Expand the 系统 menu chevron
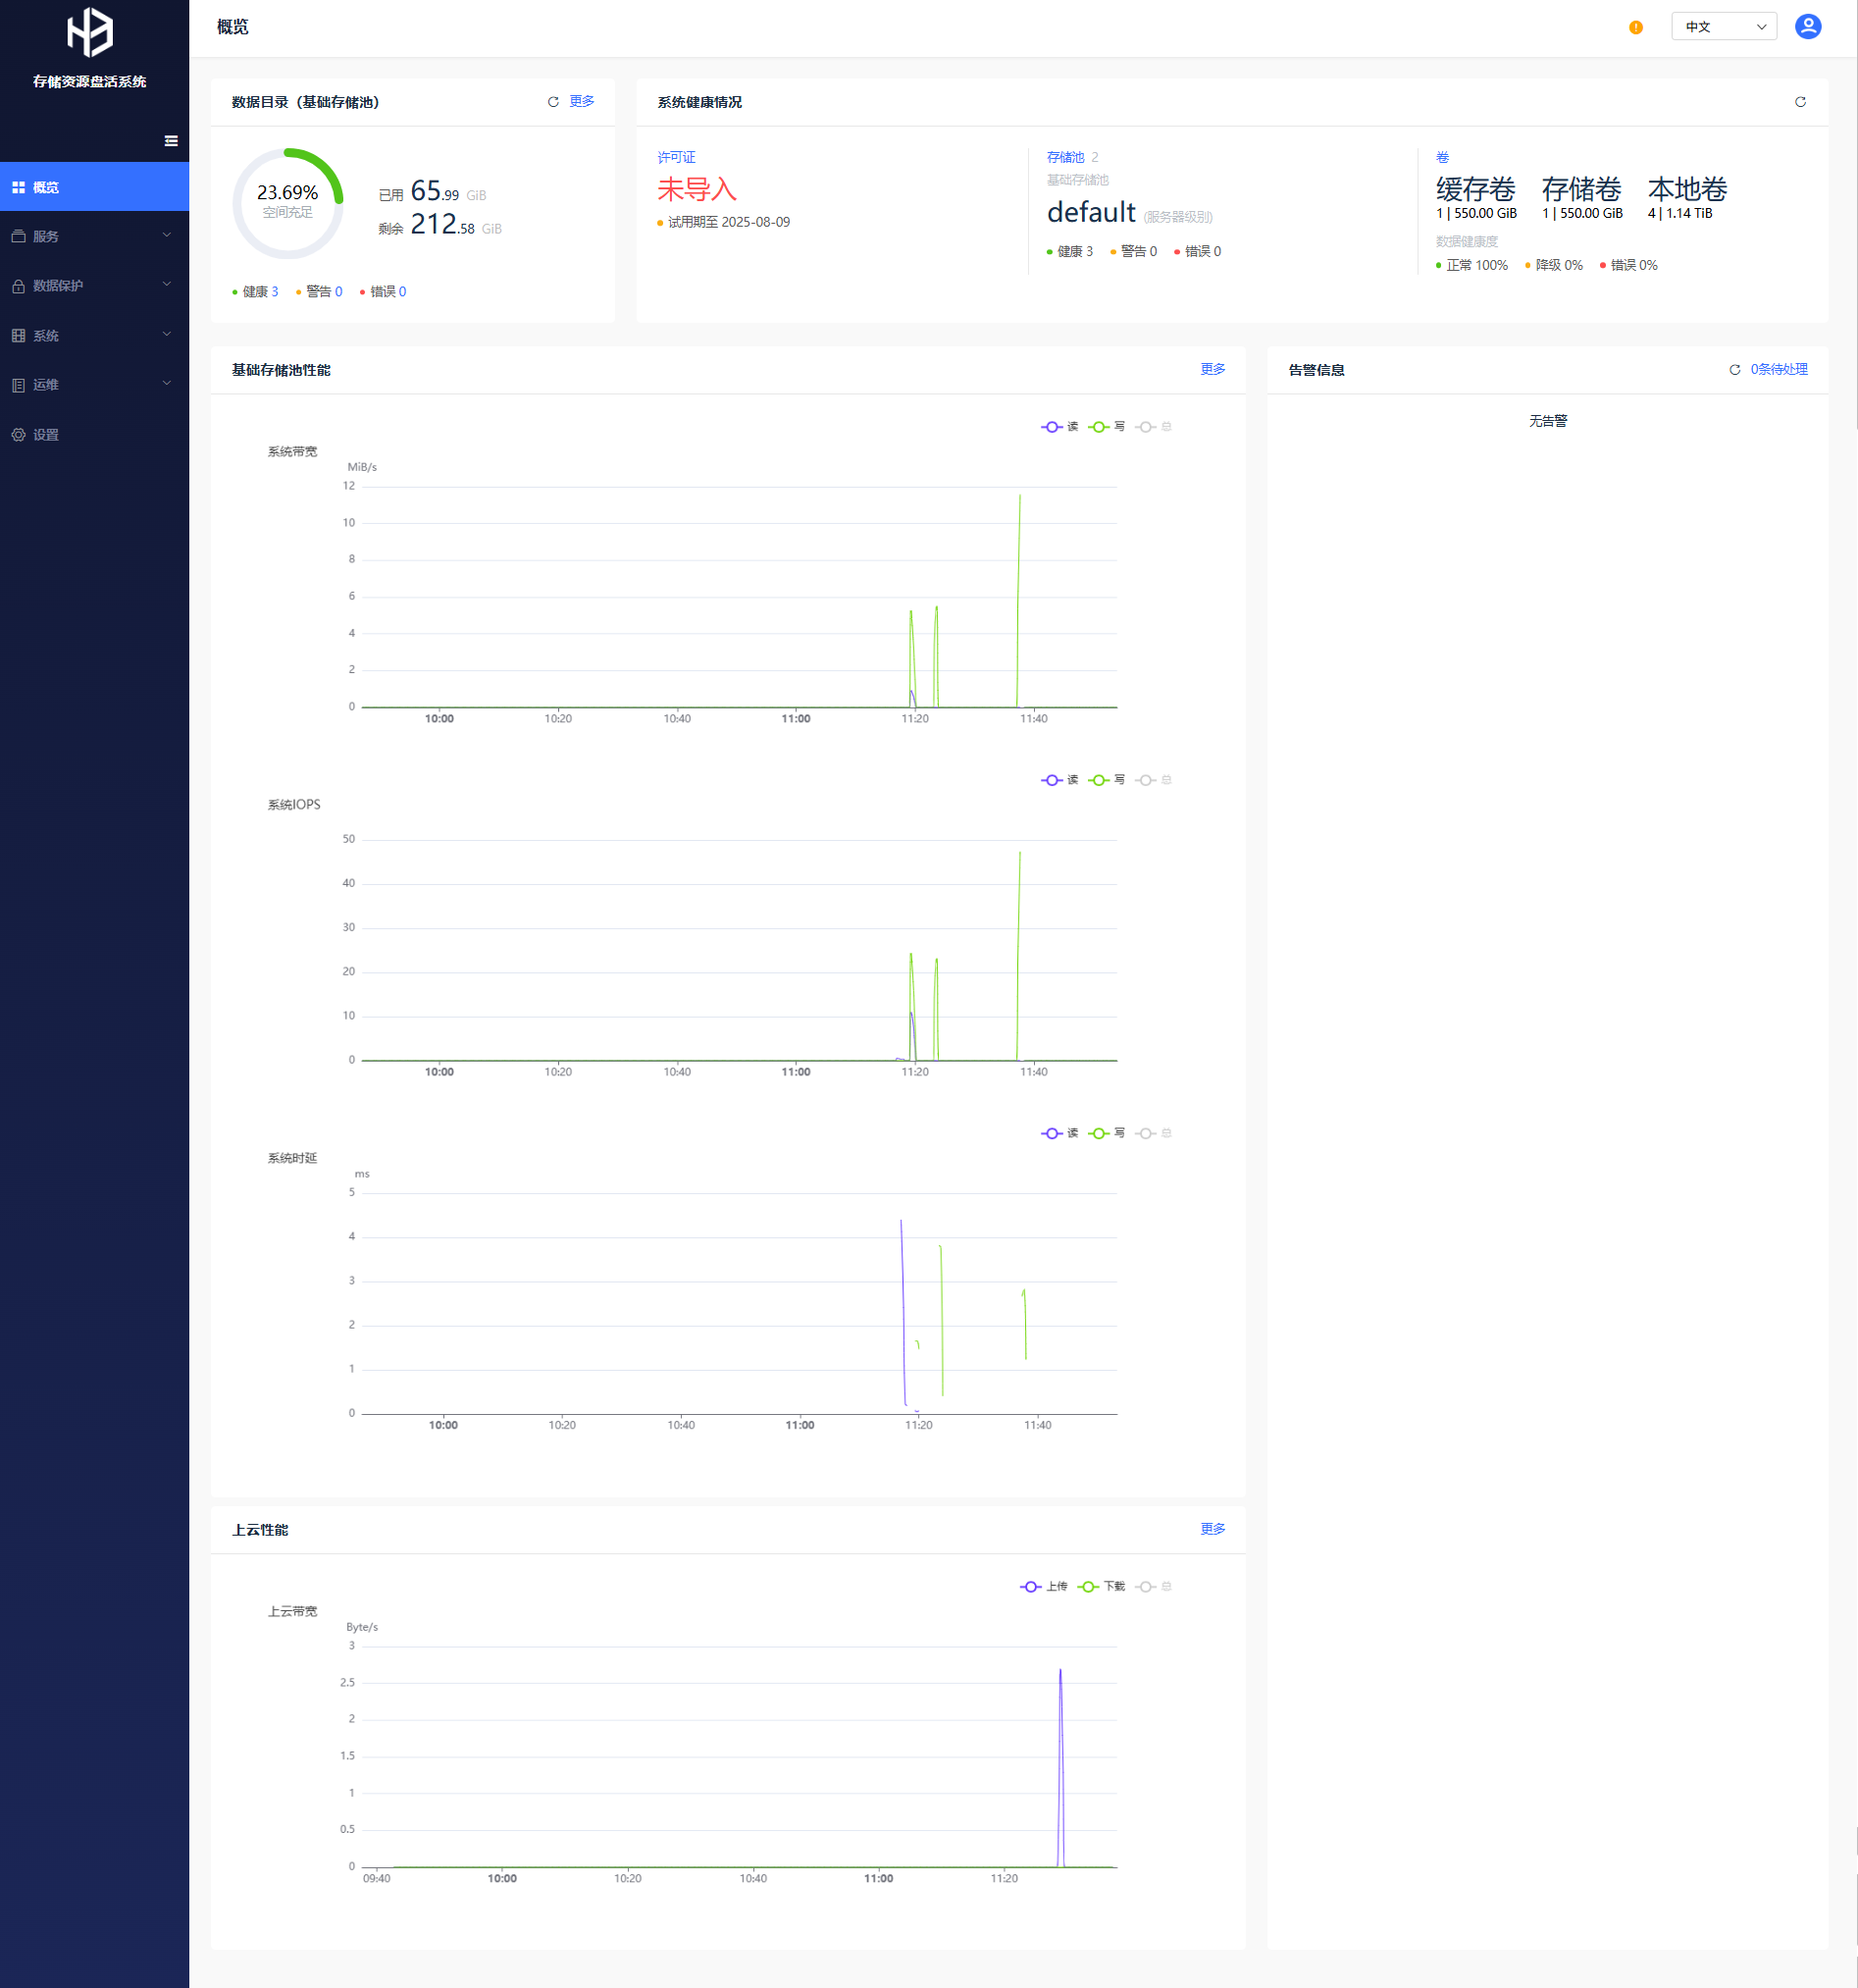Image resolution: width=1858 pixels, height=1988 pixels. coord(167,334)
